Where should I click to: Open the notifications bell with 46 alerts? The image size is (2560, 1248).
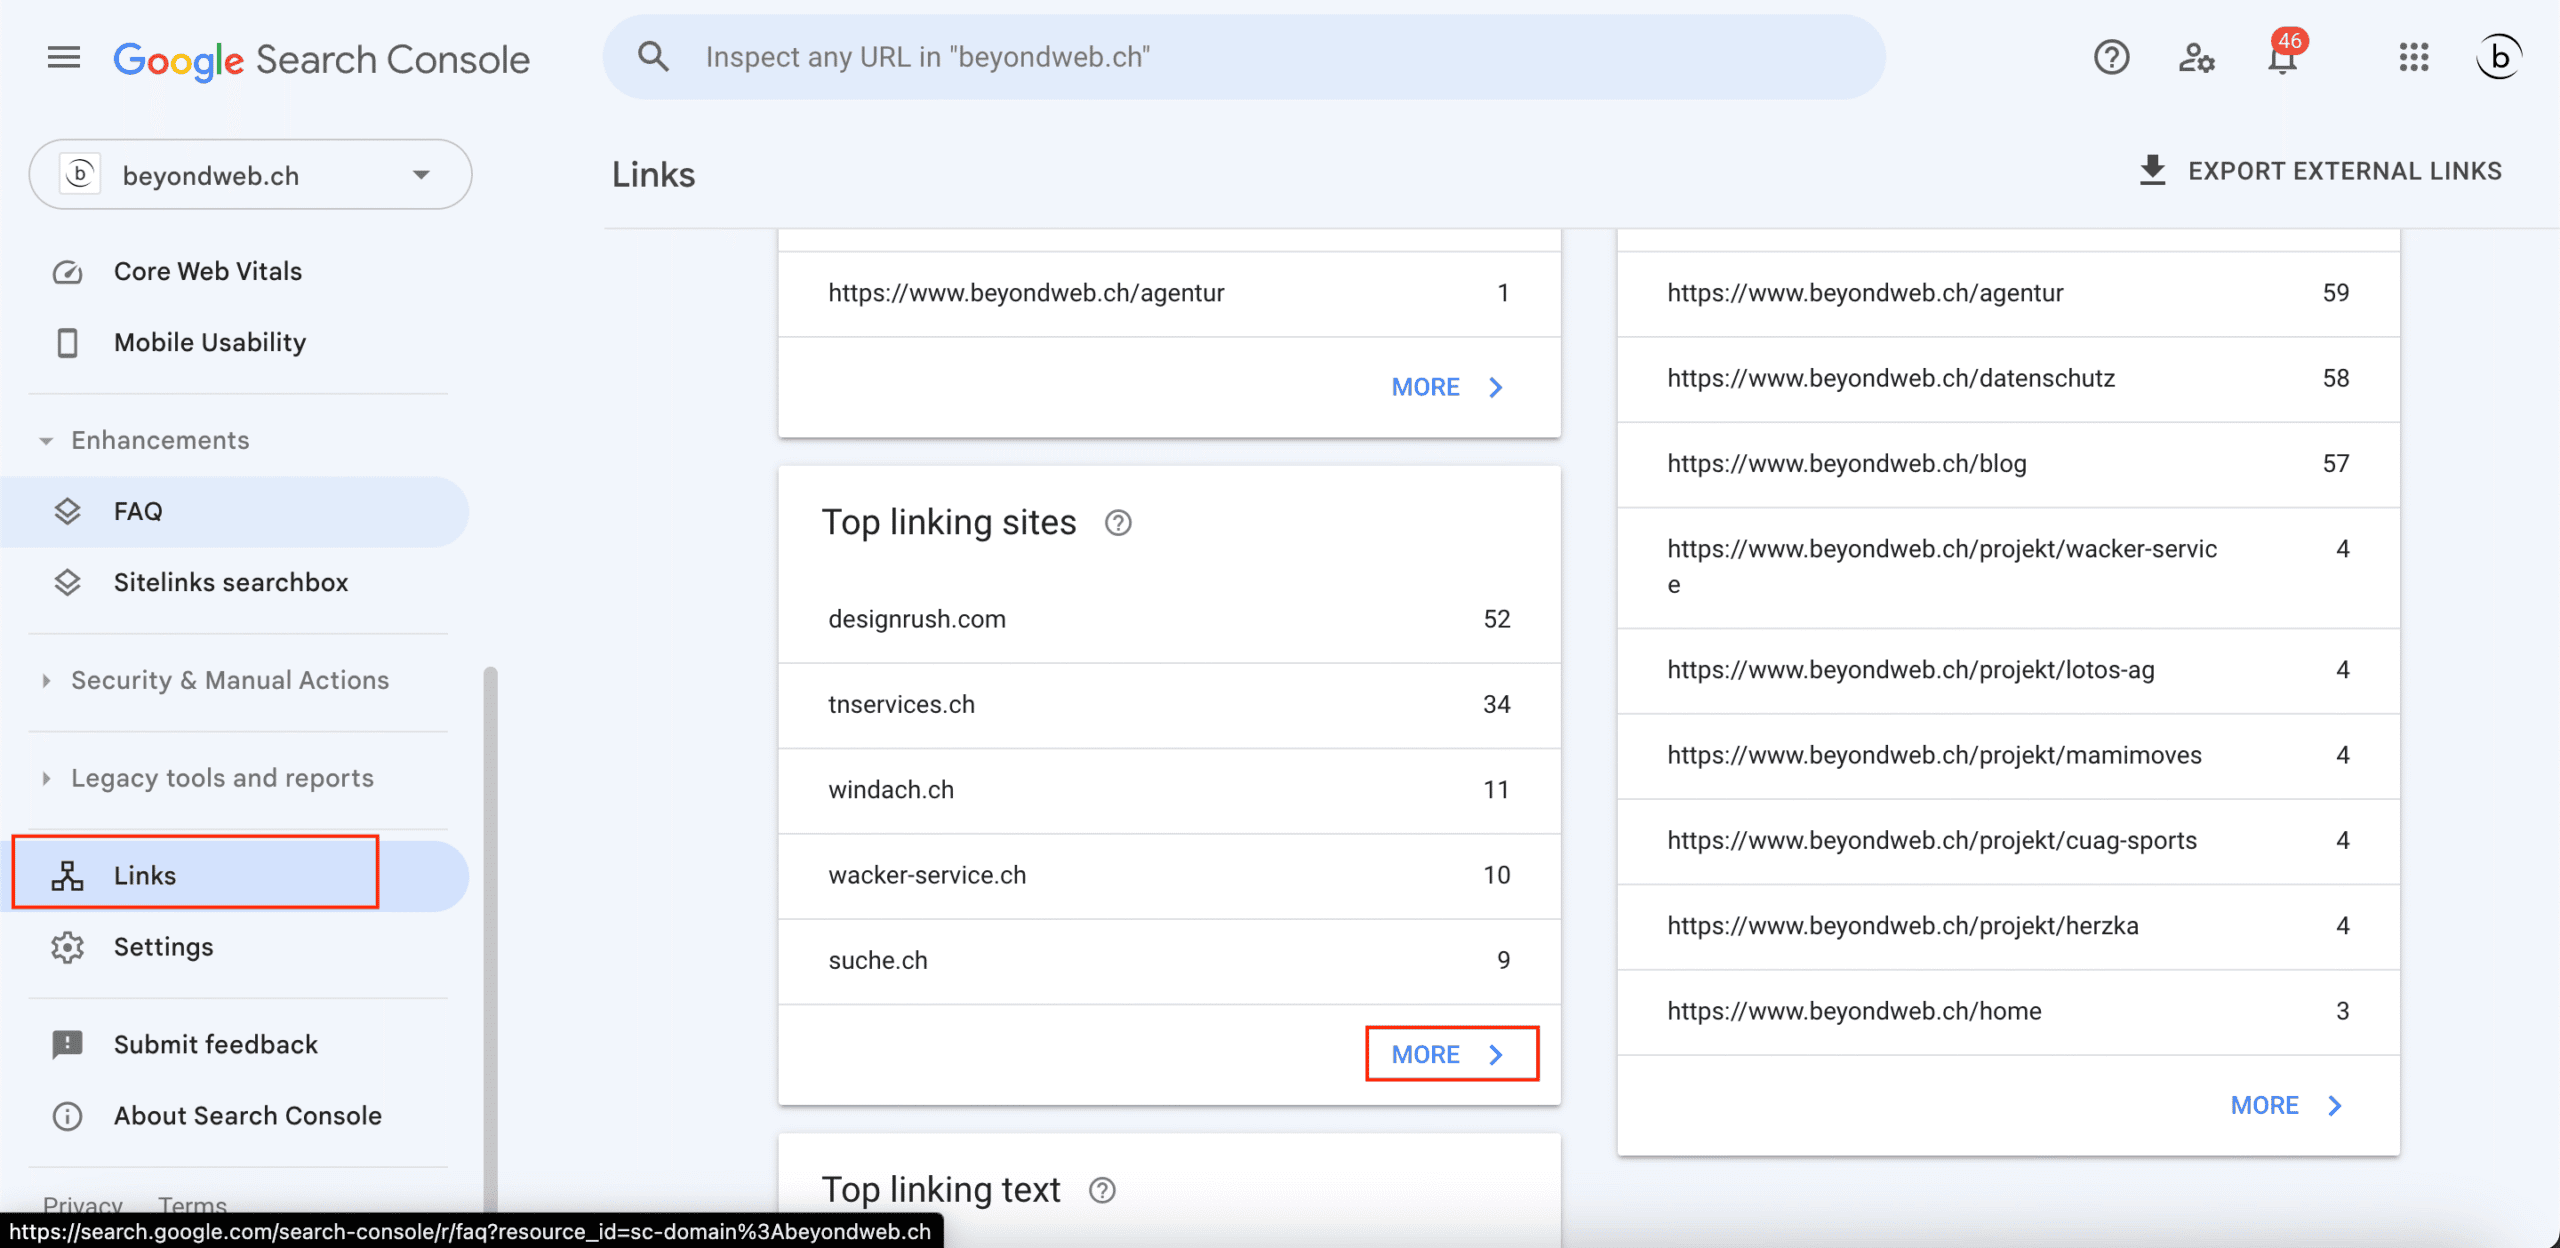tap(2283, 57)
